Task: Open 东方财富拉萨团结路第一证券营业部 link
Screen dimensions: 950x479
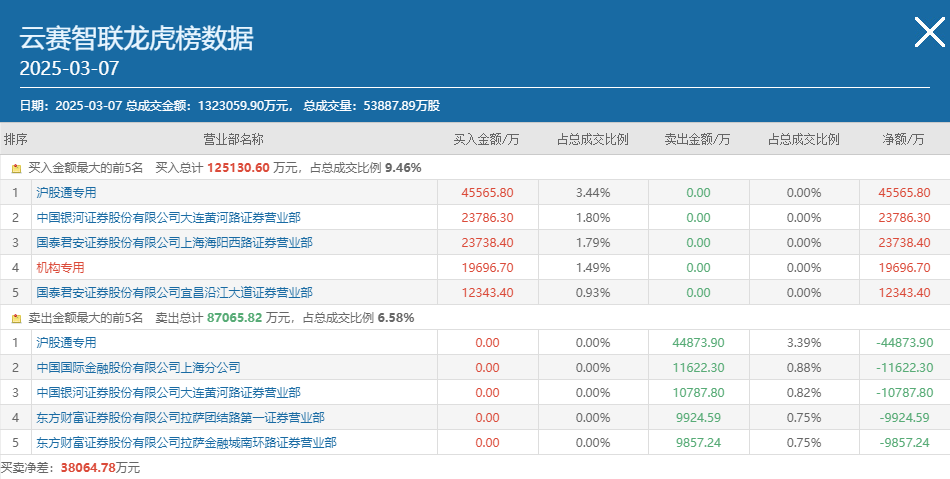Action: tap(181, 418)
